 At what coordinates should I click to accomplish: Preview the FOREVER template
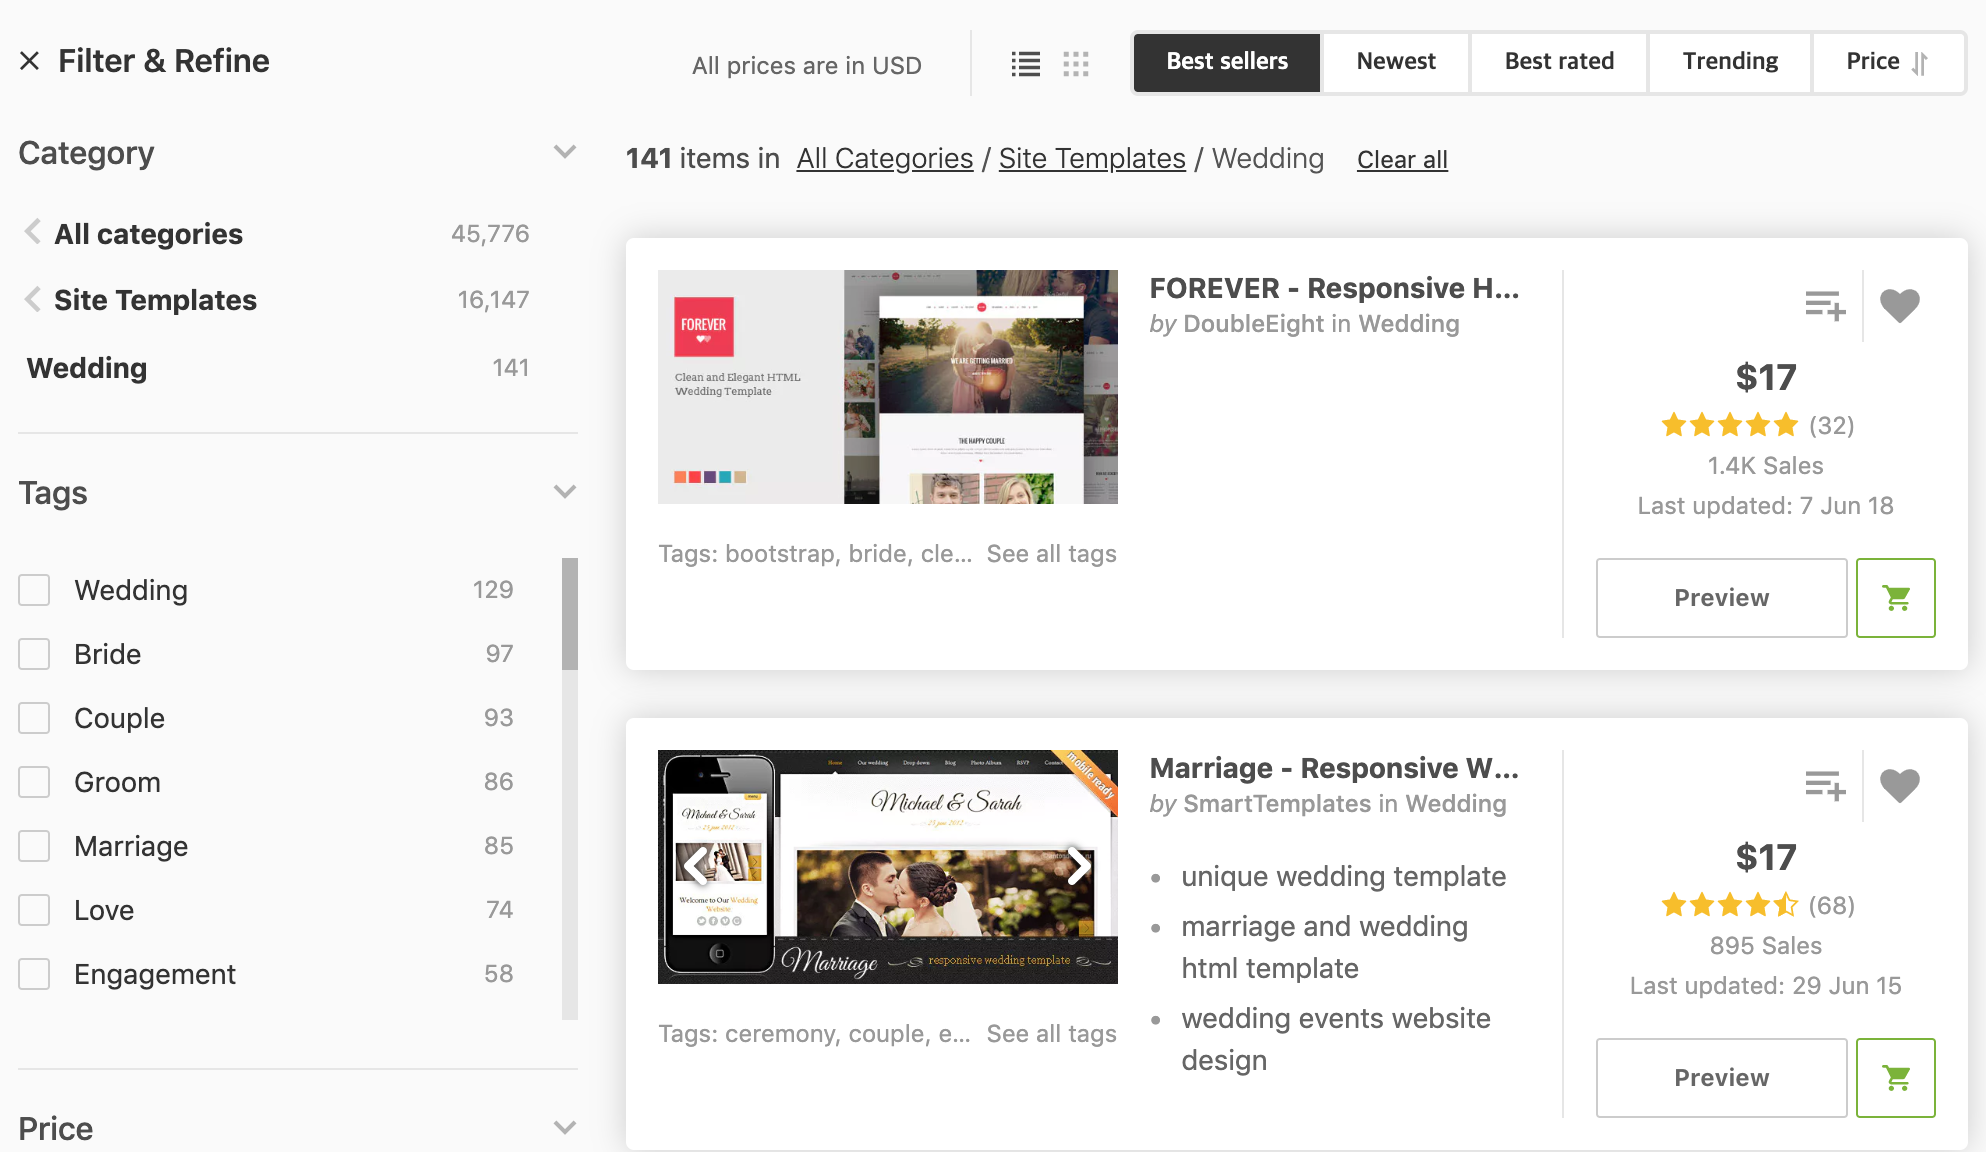1720,598
